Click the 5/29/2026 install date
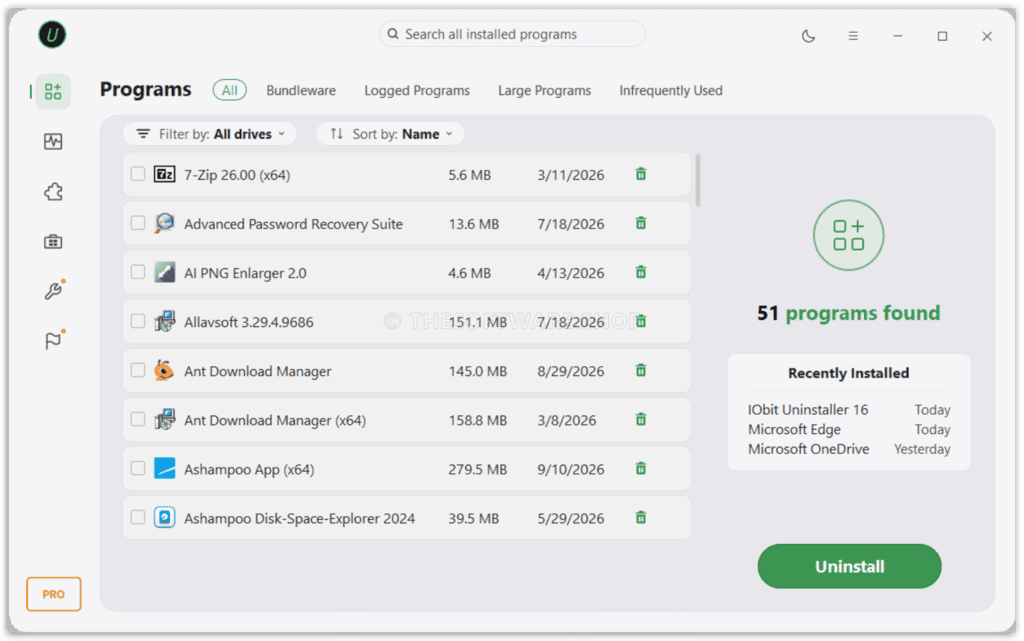 click(571, 518)
